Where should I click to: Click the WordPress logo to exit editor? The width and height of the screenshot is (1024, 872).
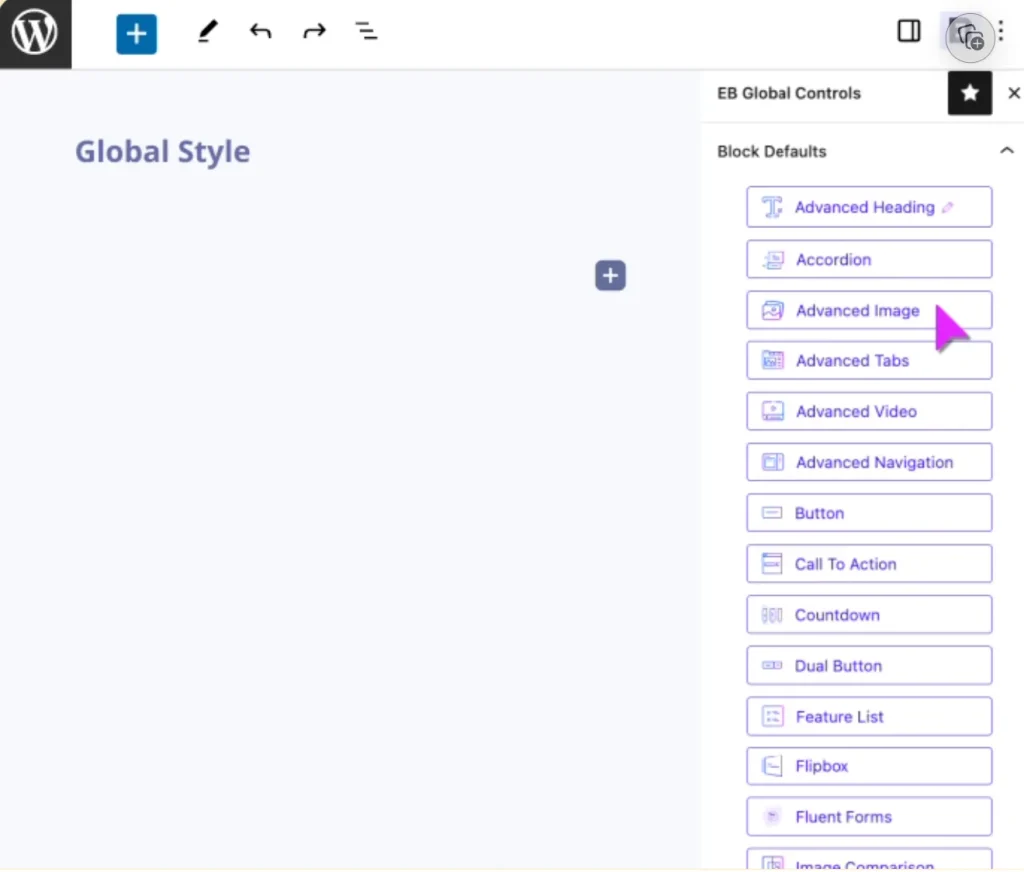tap(34, 33)
